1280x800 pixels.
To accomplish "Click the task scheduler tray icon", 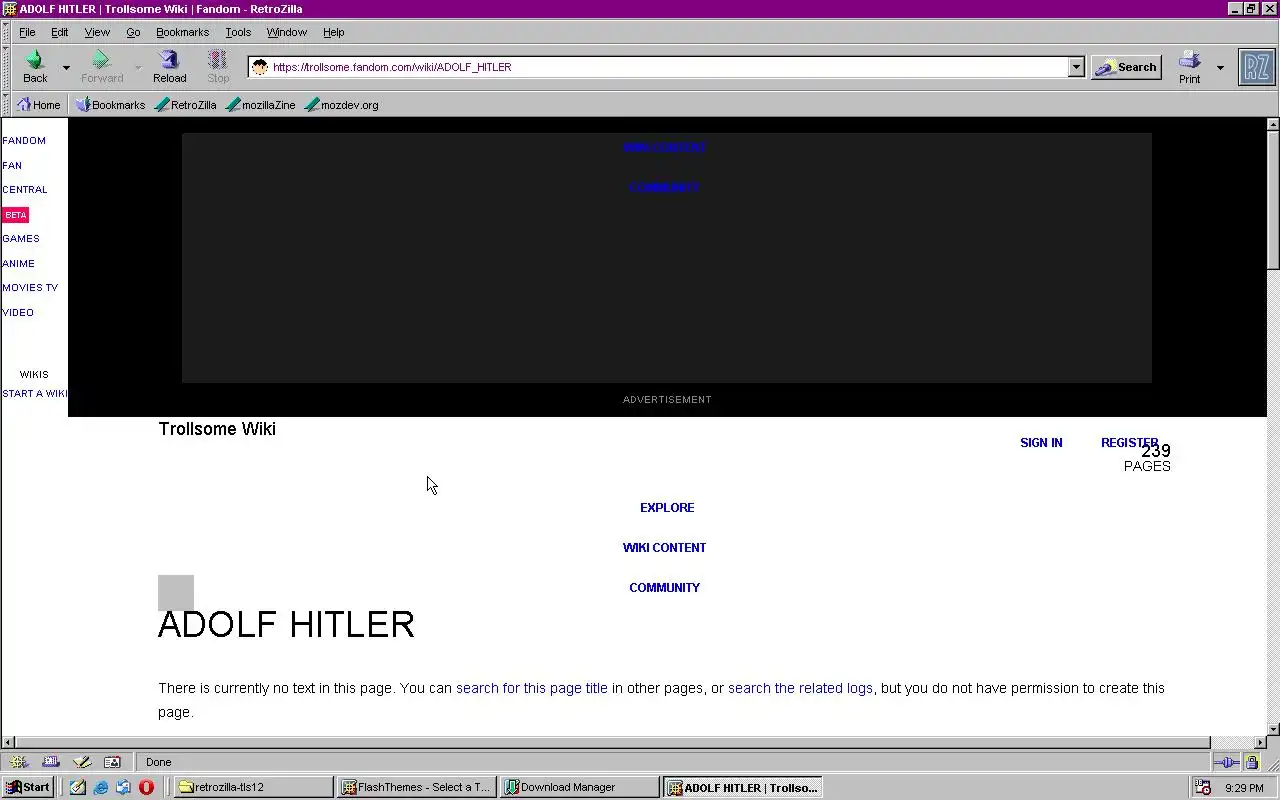I will (1204, 788).
